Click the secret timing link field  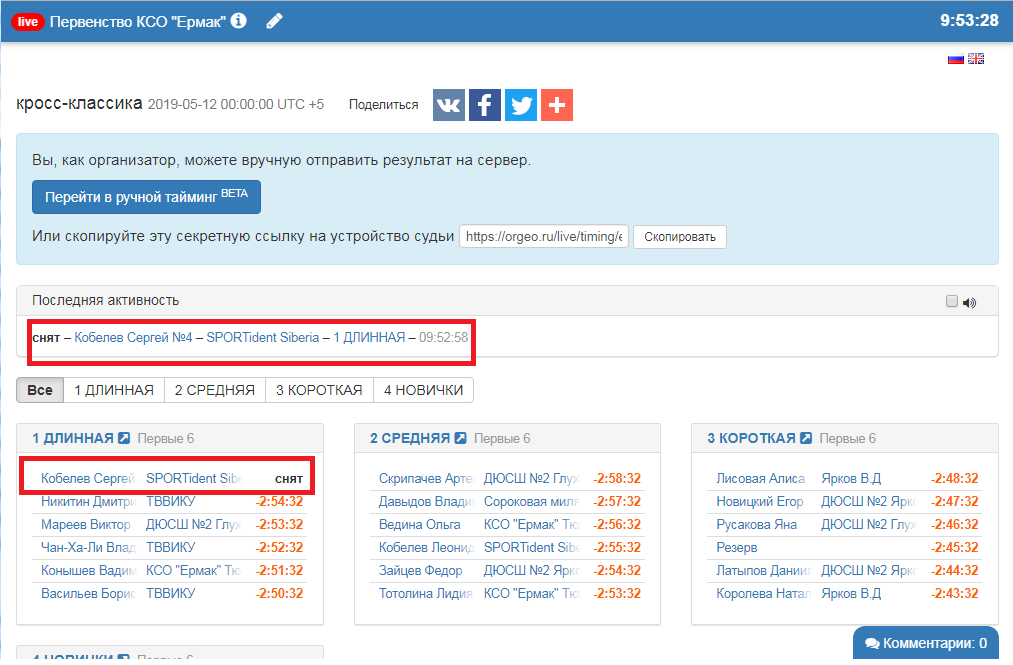(x=544, y=237)
